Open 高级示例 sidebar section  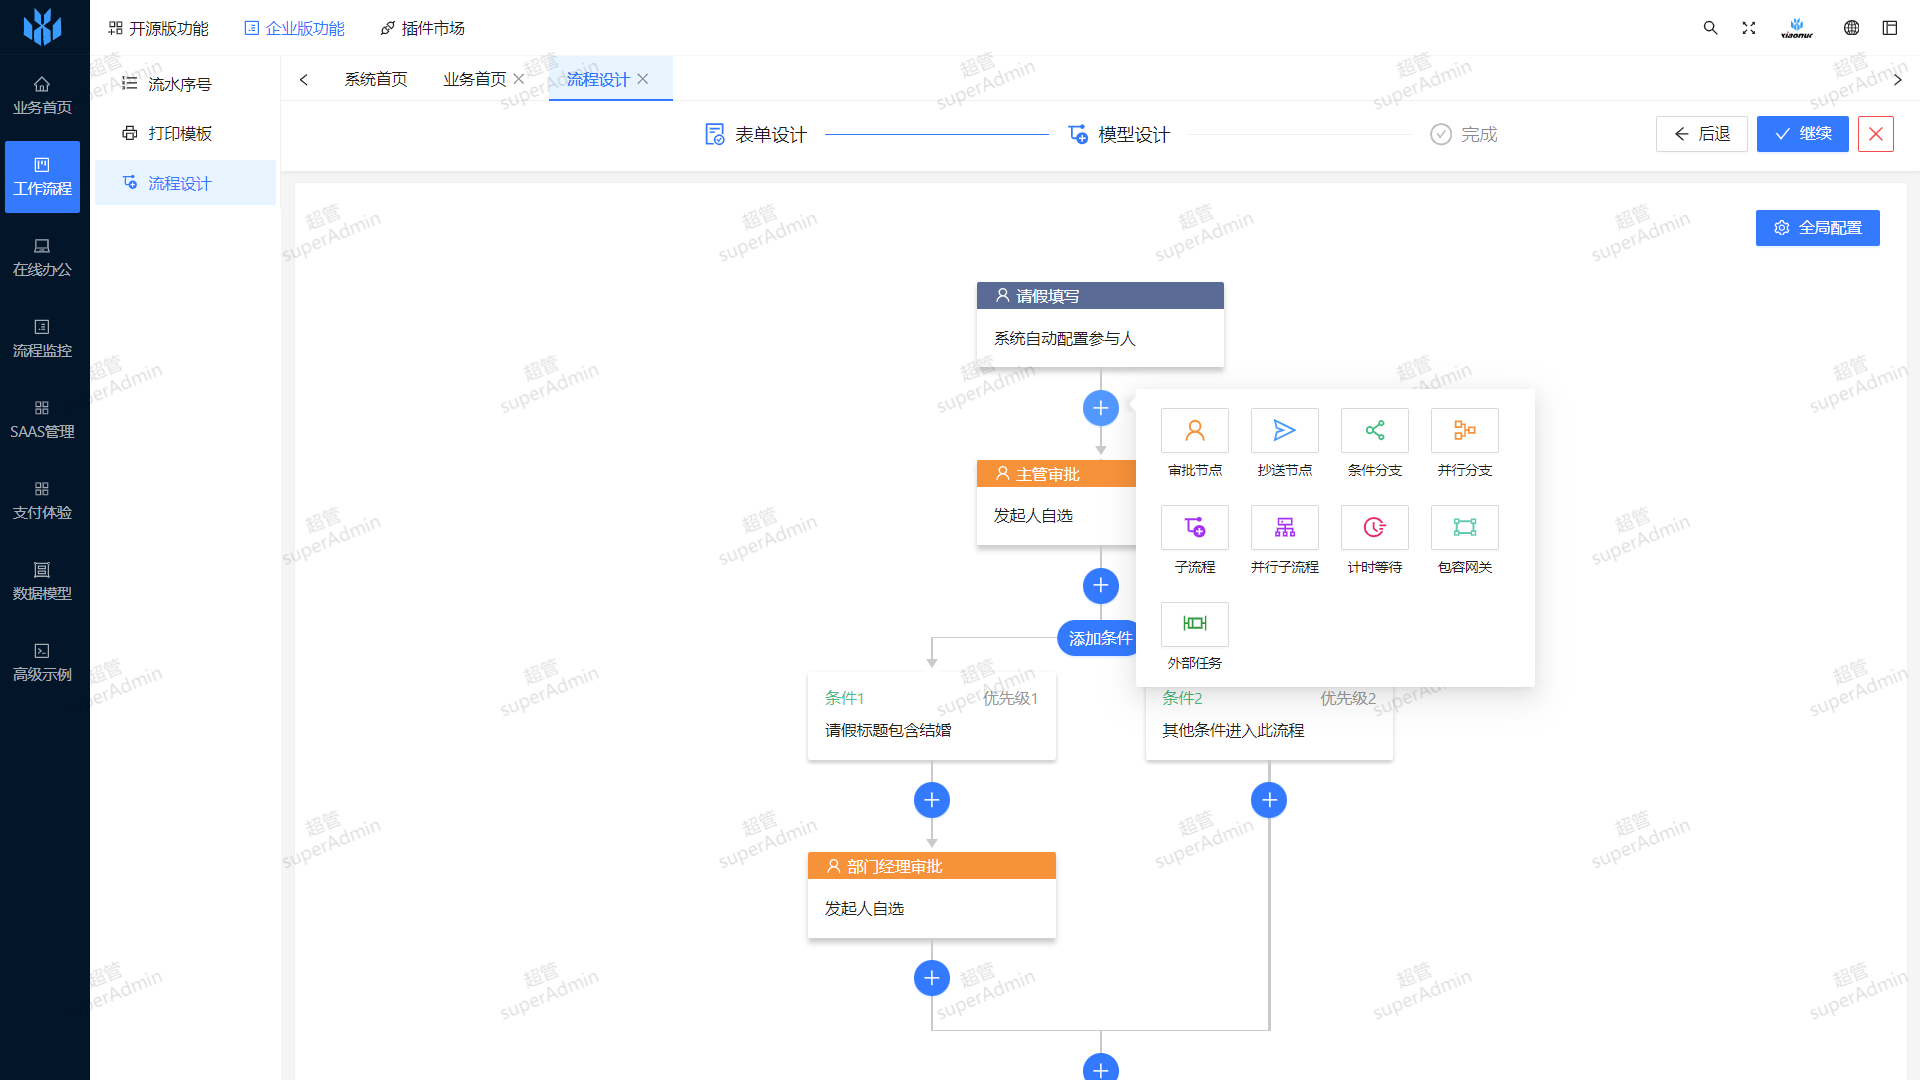(x=42, y=663)
